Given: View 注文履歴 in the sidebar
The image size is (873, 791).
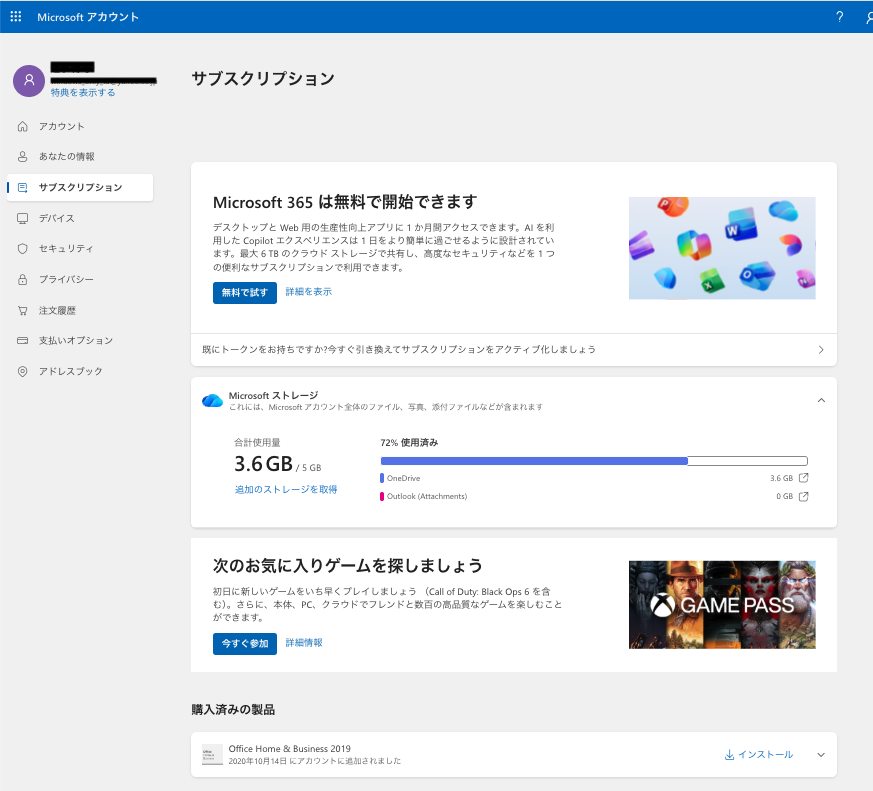Looking at the screenshot, I should (x=57, y=311).
